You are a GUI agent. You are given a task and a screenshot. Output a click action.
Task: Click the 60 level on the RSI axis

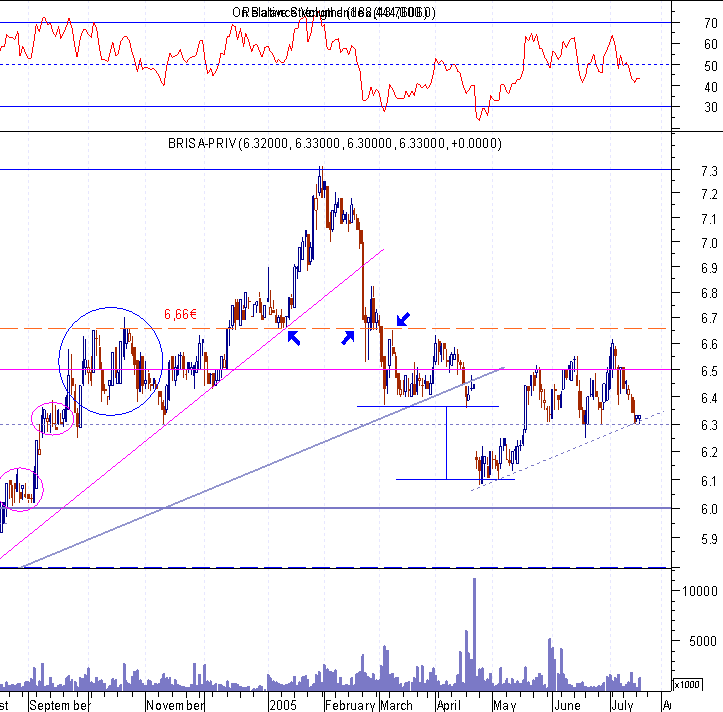click(711, 44)
